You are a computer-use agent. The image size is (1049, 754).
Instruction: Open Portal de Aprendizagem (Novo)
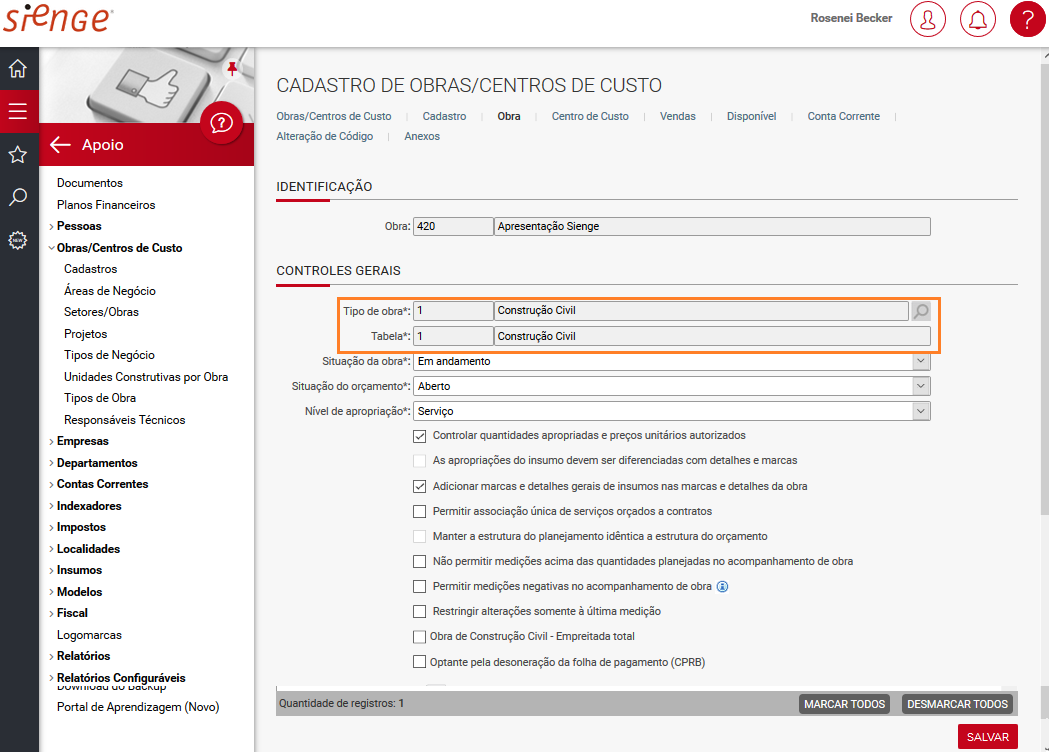tap(138, 707)
